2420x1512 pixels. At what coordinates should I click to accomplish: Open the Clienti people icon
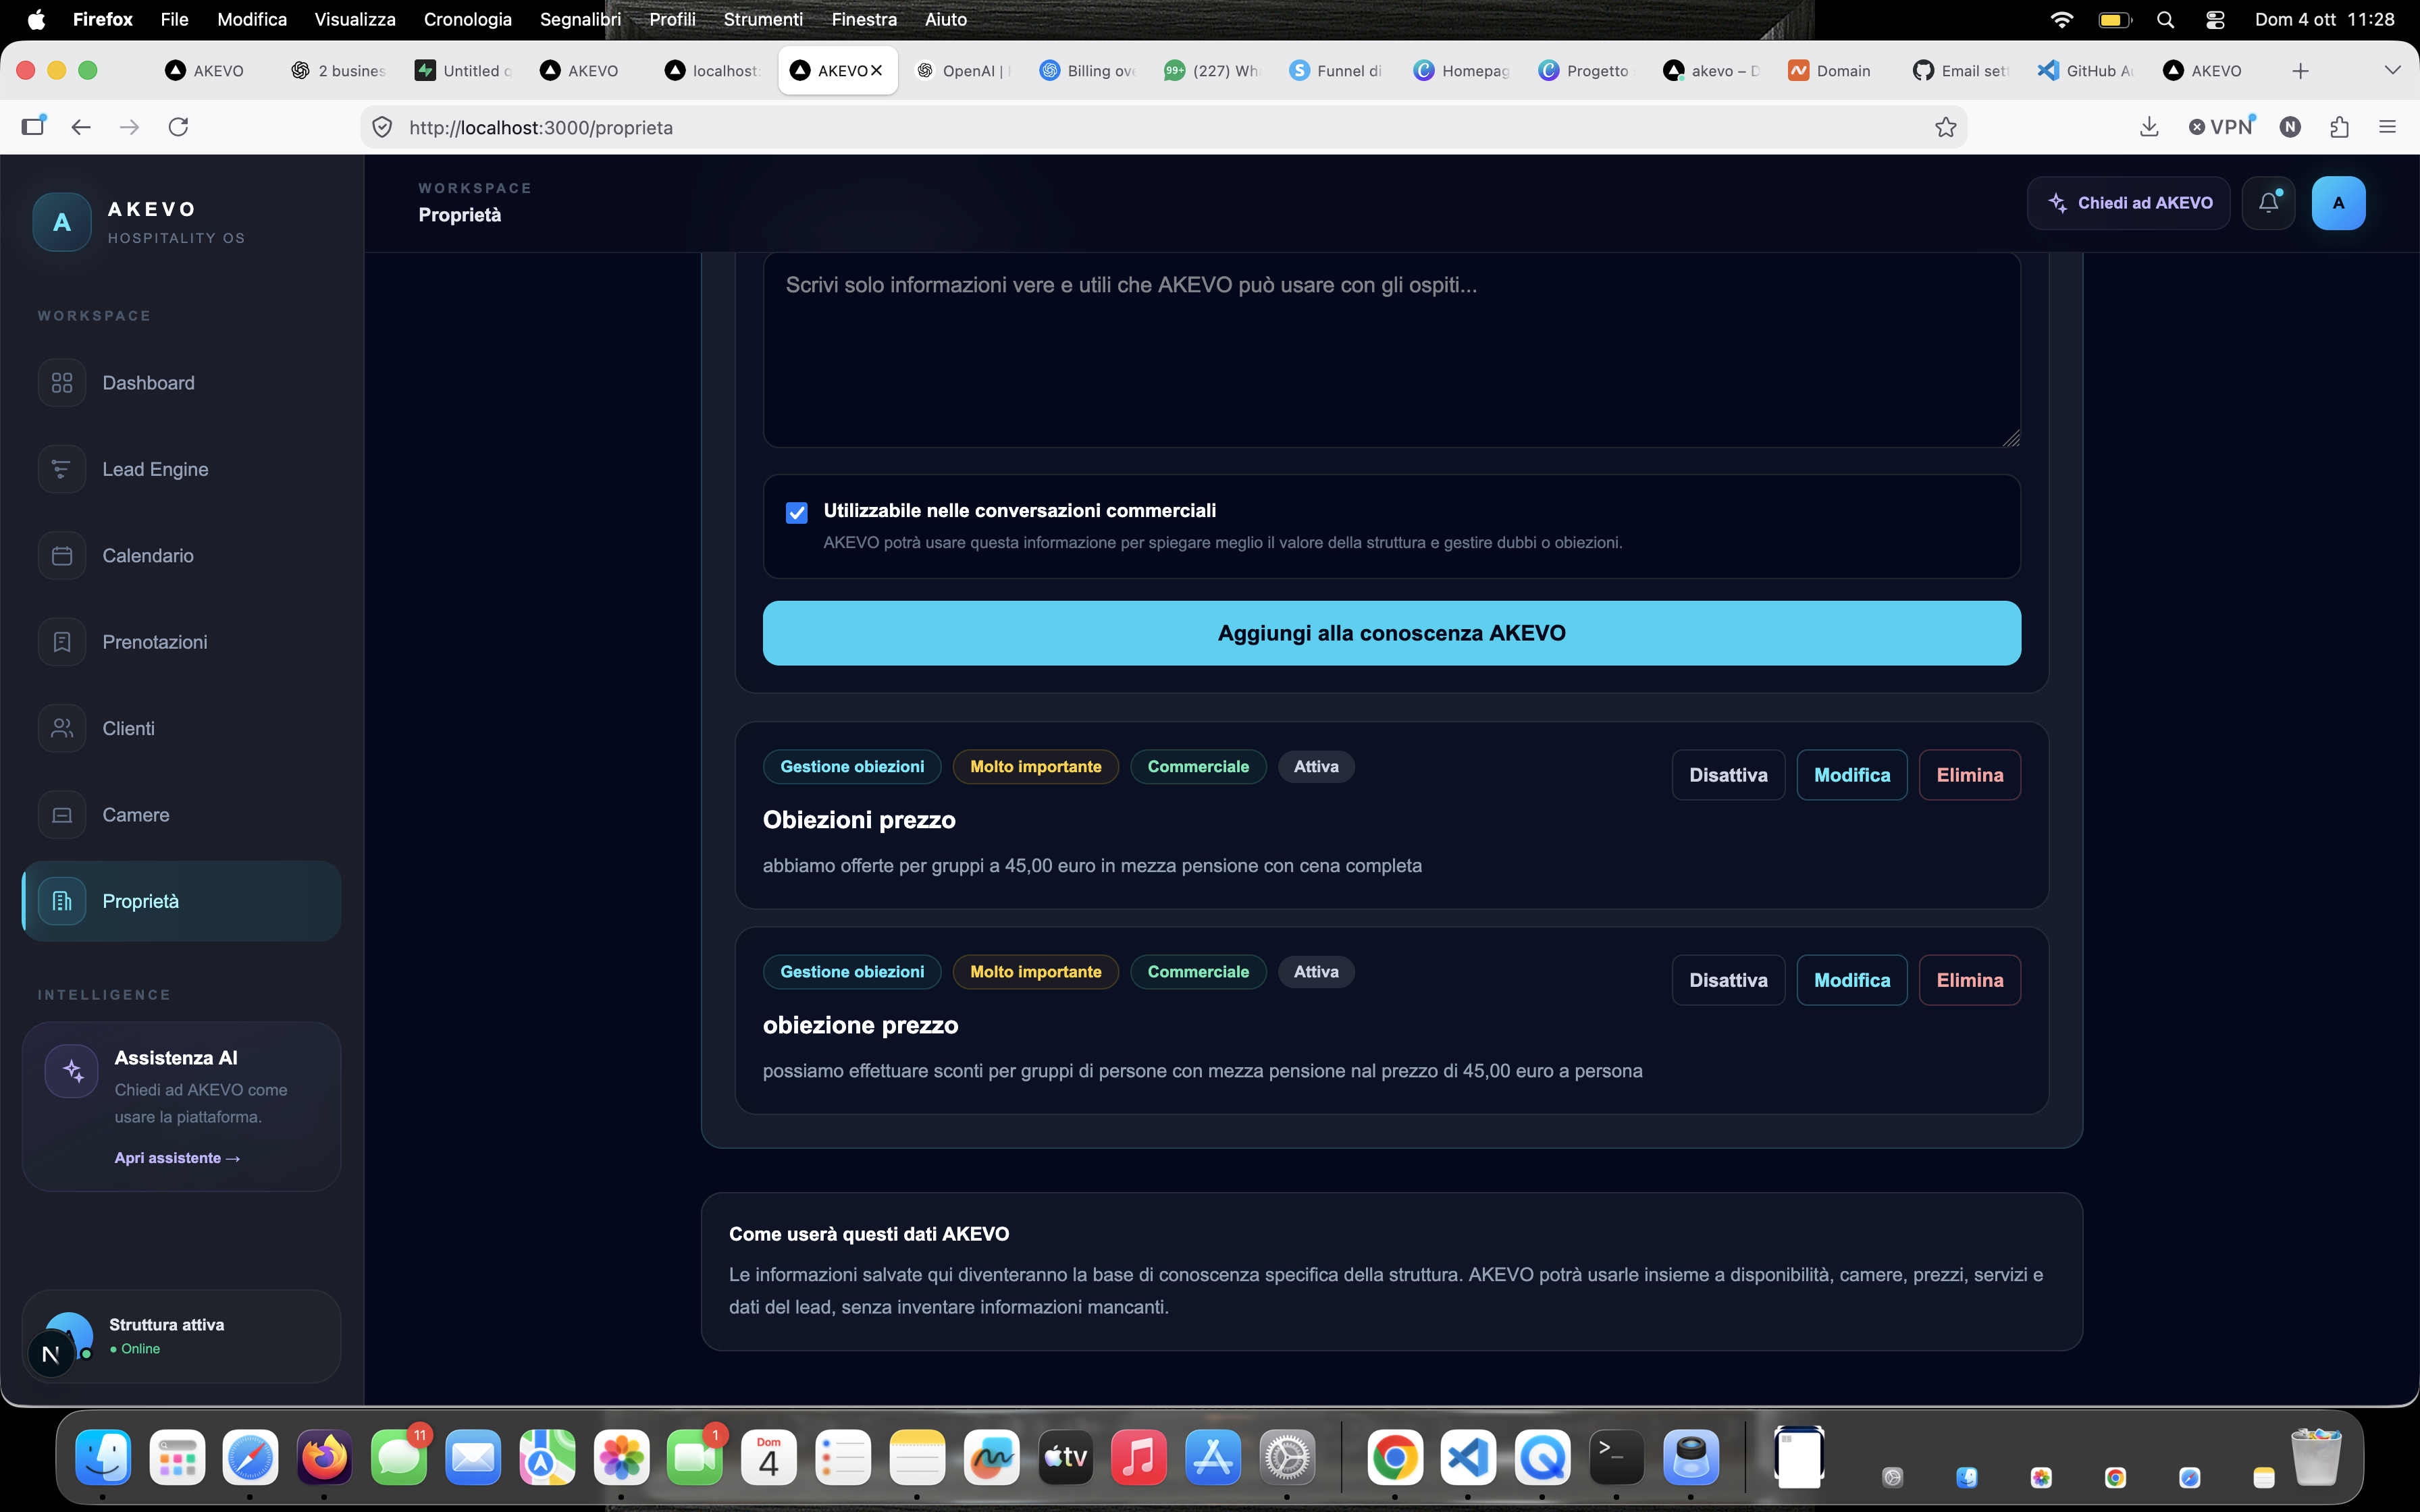[x=62, y=728]
